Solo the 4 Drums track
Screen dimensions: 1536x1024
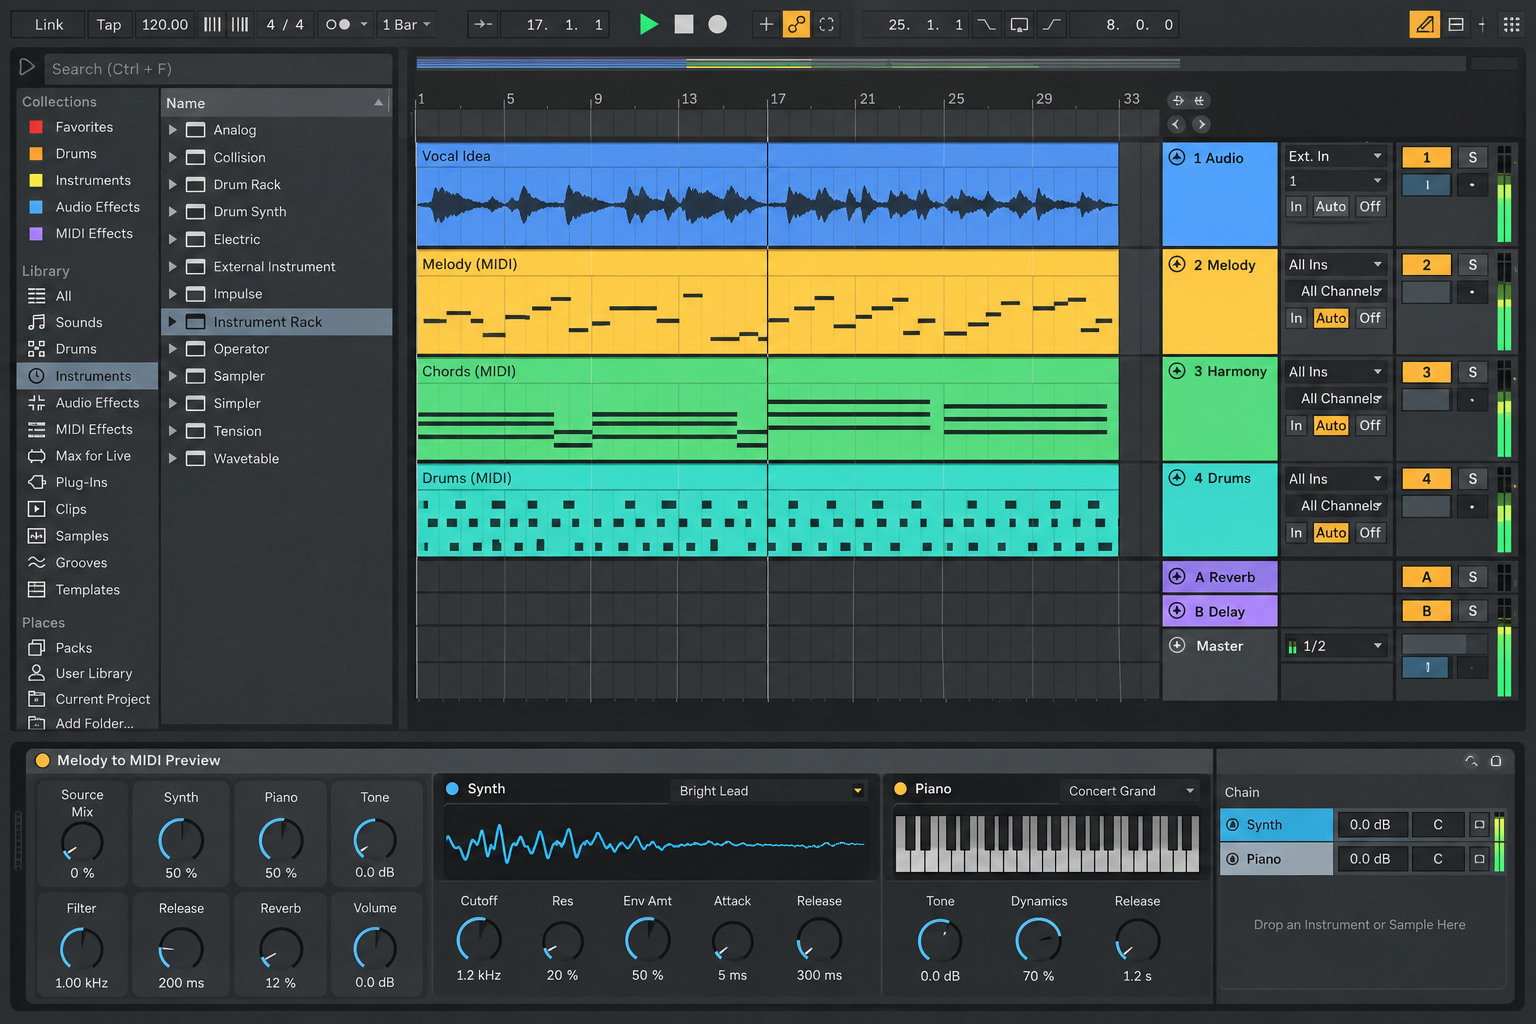click(x=1472, y=479)
